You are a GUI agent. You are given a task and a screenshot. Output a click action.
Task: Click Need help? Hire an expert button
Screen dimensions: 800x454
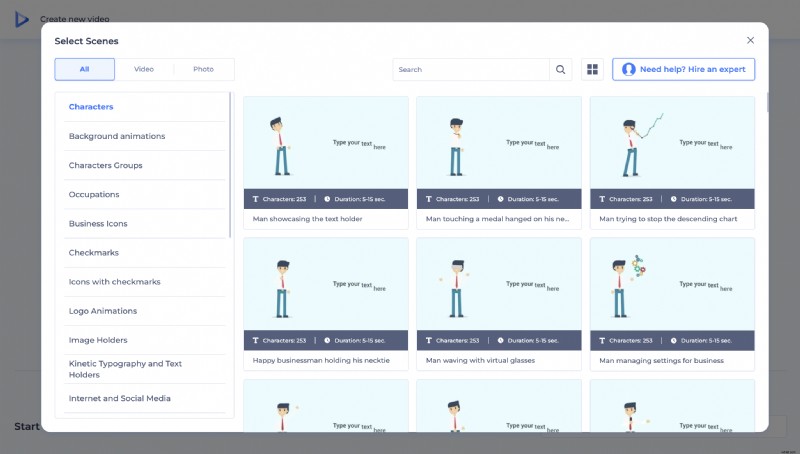684,70
